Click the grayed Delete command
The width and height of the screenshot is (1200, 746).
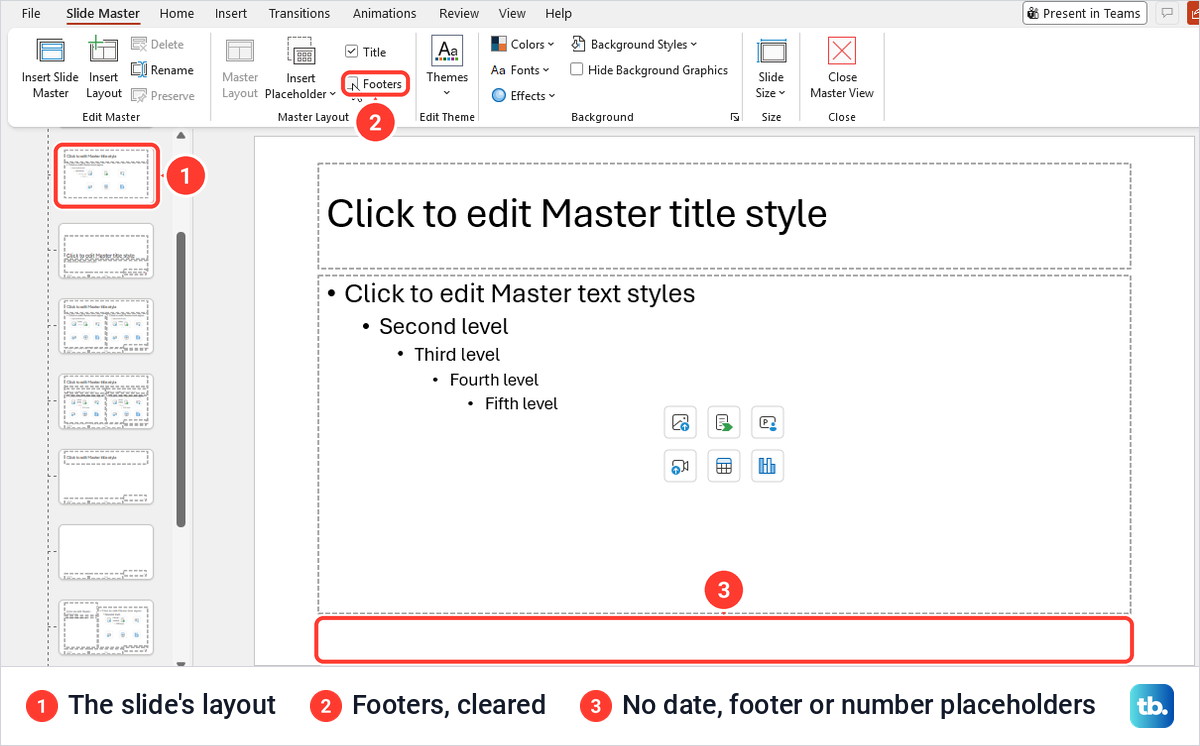(x=158, y=44)
